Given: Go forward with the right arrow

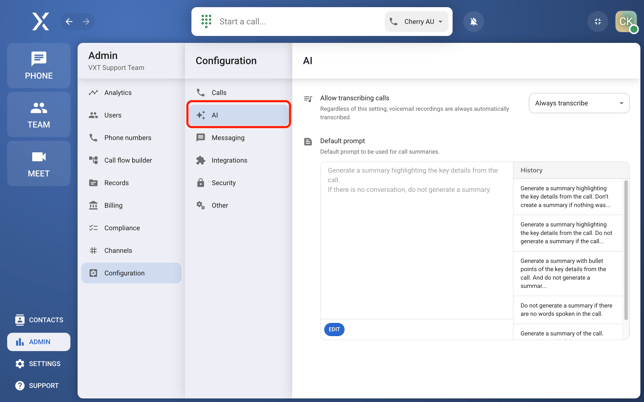Looking at the screenshot, I should 86,21.
